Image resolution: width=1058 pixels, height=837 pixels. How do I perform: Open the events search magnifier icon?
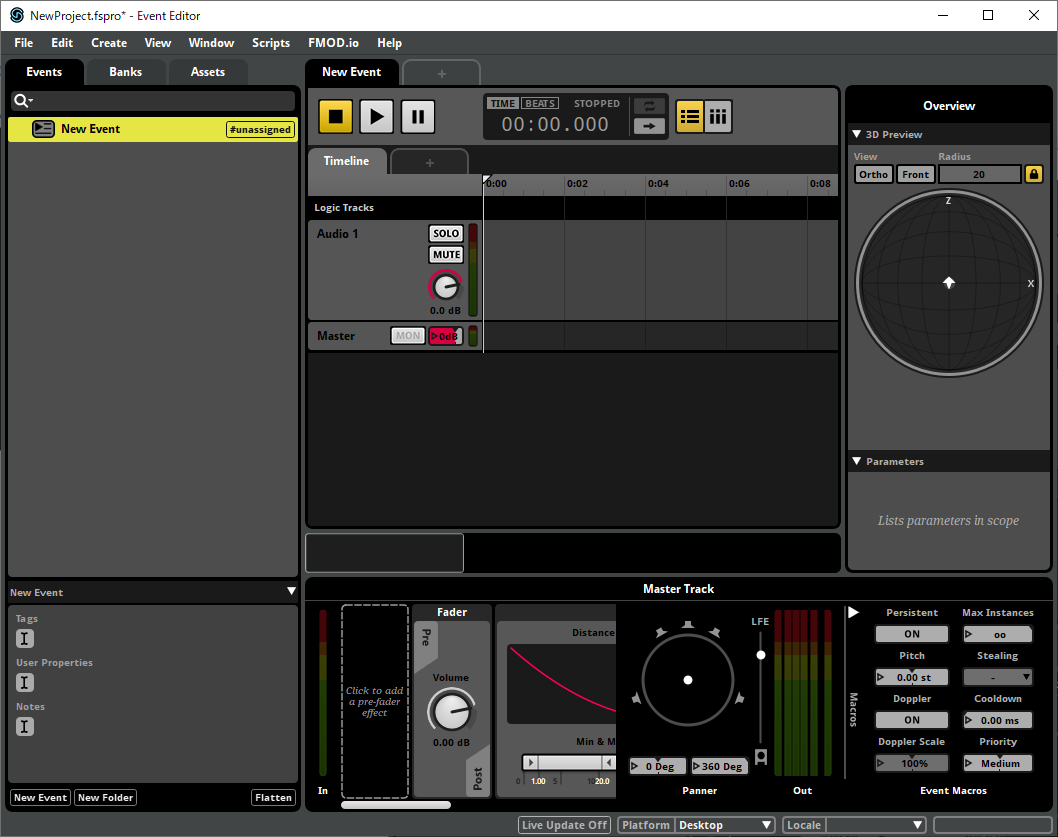(x=23, y=101)
